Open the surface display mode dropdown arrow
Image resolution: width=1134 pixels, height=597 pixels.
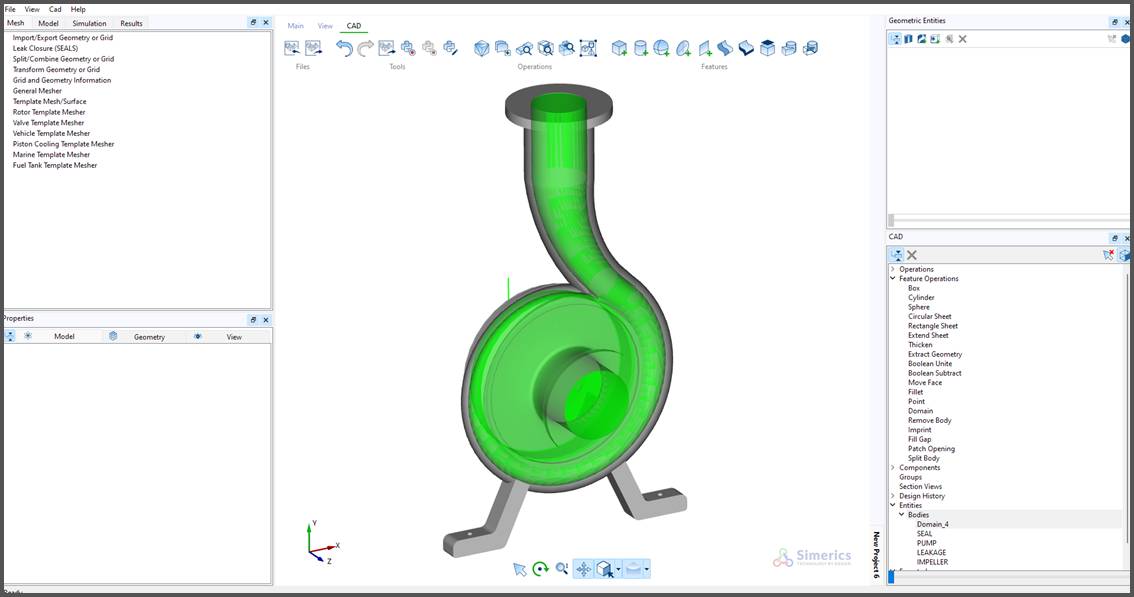[647, 570]
